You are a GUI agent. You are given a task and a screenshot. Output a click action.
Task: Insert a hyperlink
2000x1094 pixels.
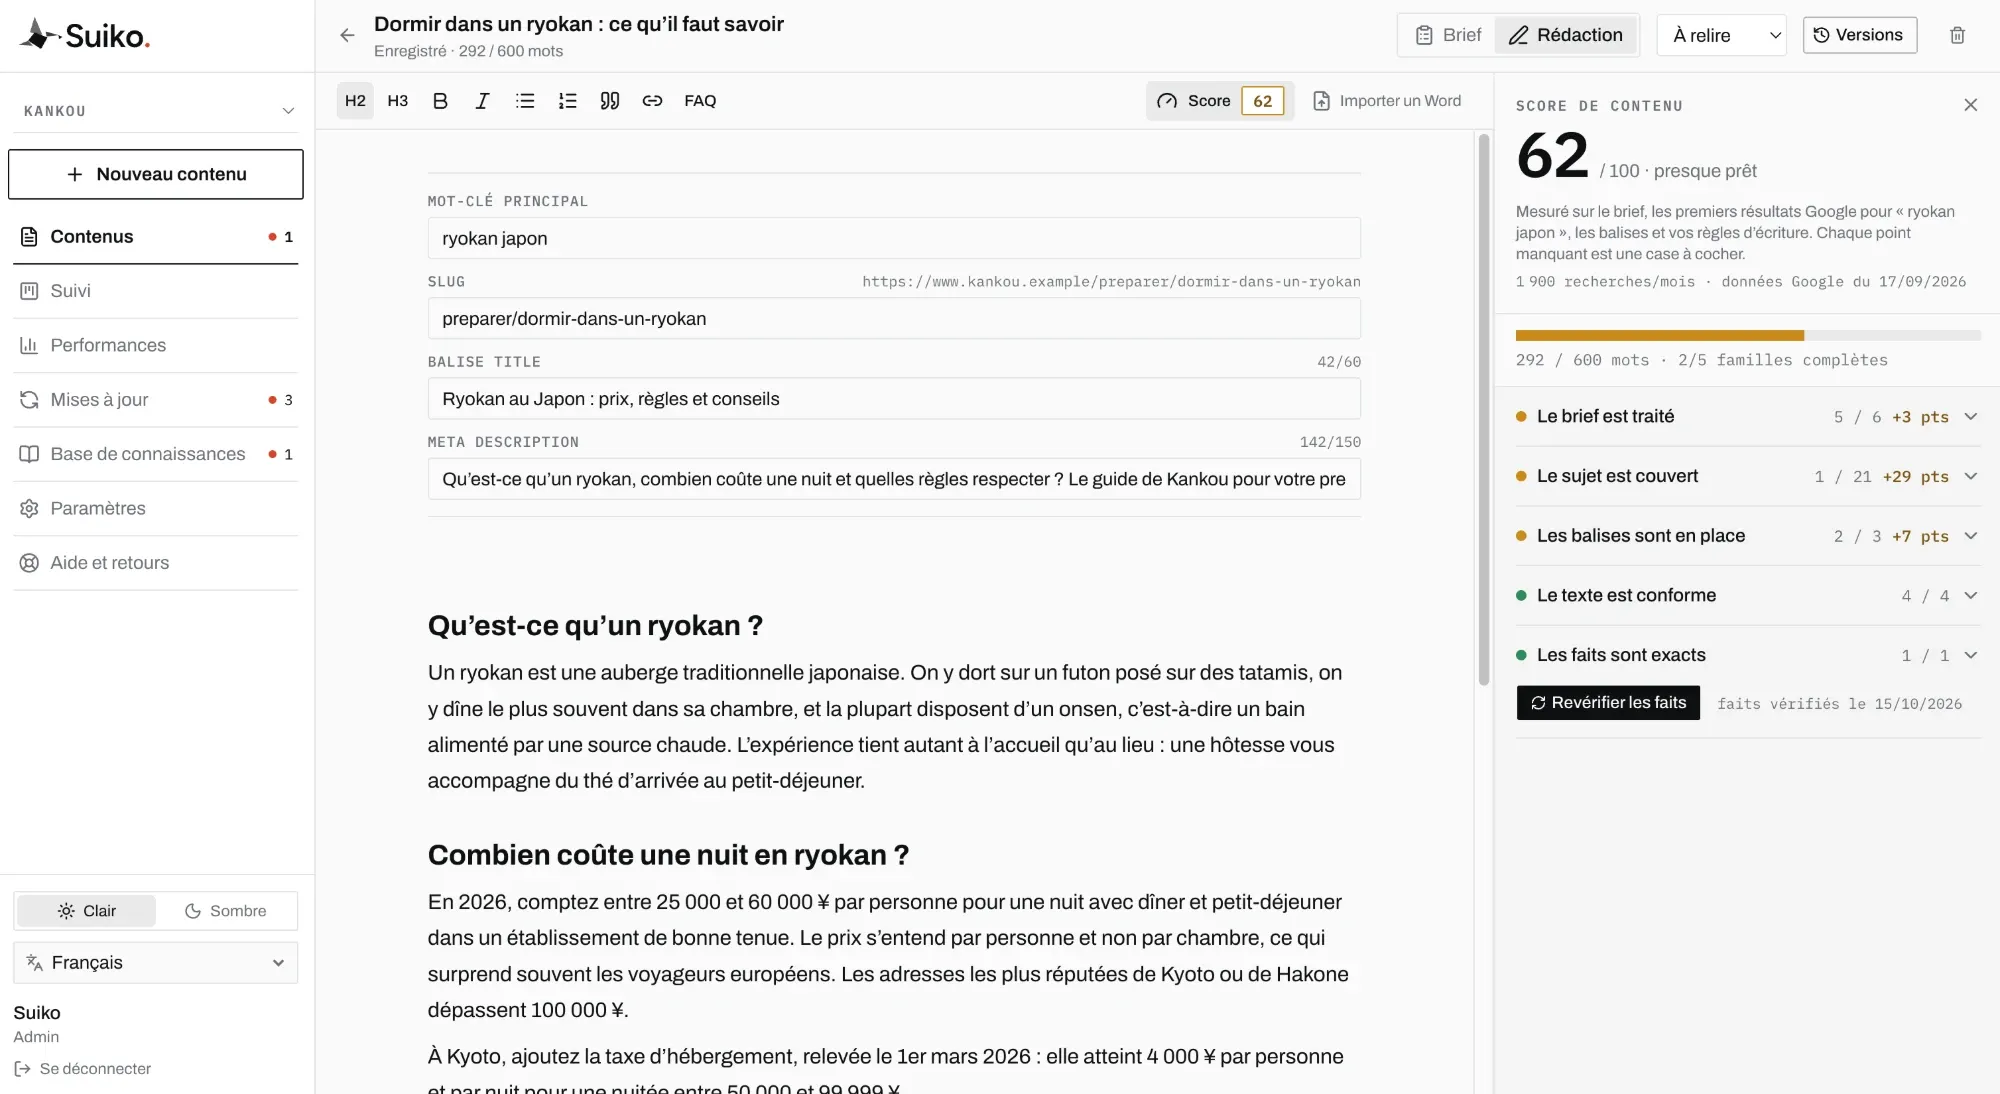point(653,101)
